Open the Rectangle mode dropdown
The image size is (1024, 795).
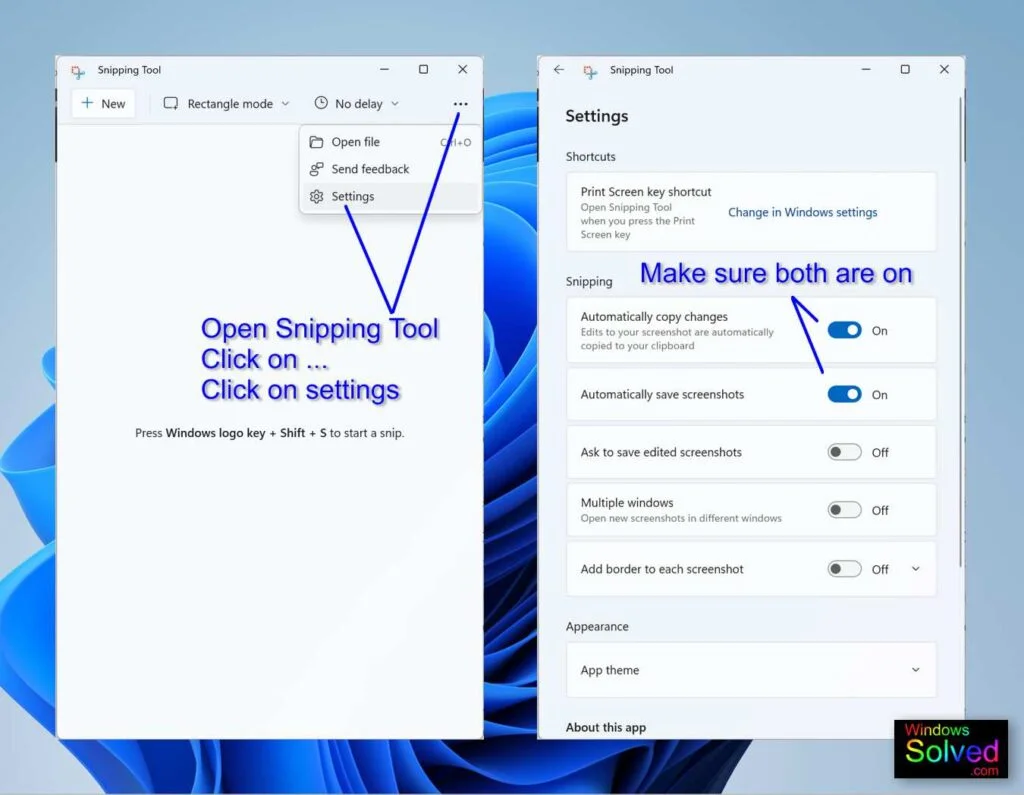[x=226, y=103]
